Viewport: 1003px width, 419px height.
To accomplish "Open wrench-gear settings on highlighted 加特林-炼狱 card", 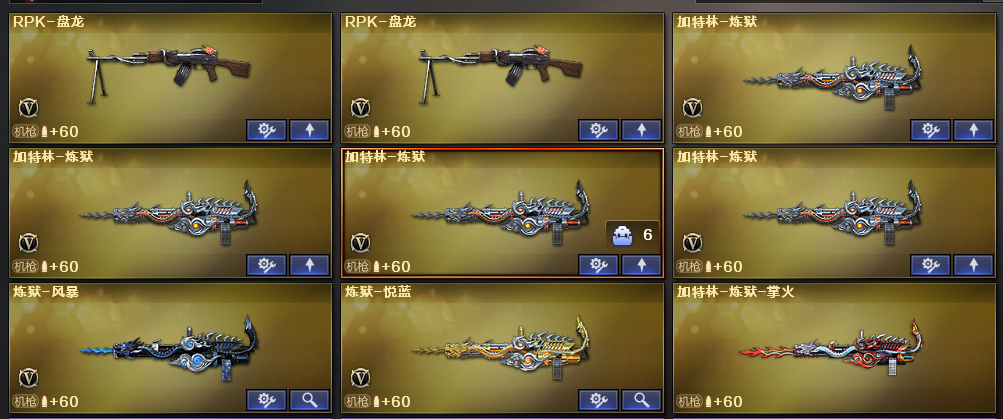I will tap(598, 265).
